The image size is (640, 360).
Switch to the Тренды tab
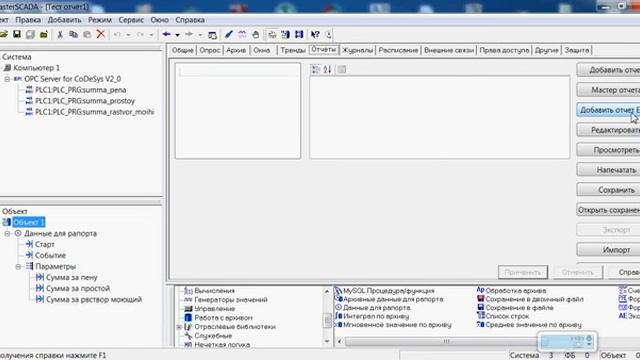point(293,50)
